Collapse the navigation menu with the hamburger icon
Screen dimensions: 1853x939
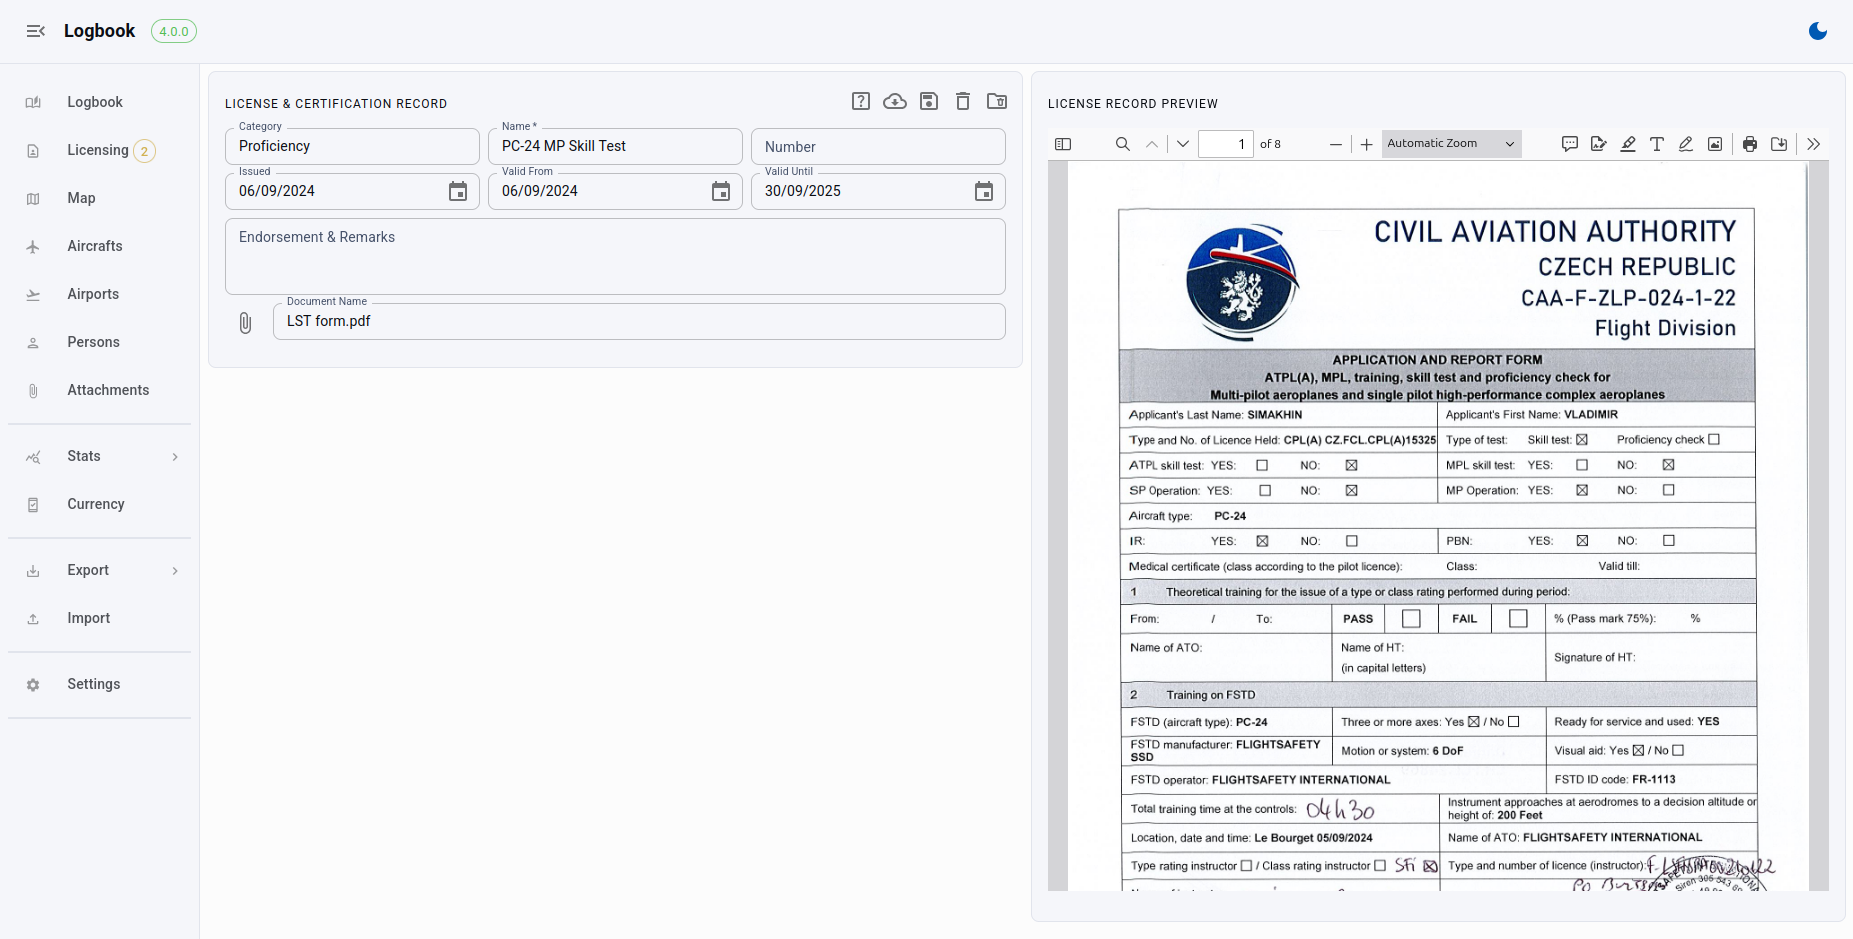pyautogui.click(x=36, y=31)
